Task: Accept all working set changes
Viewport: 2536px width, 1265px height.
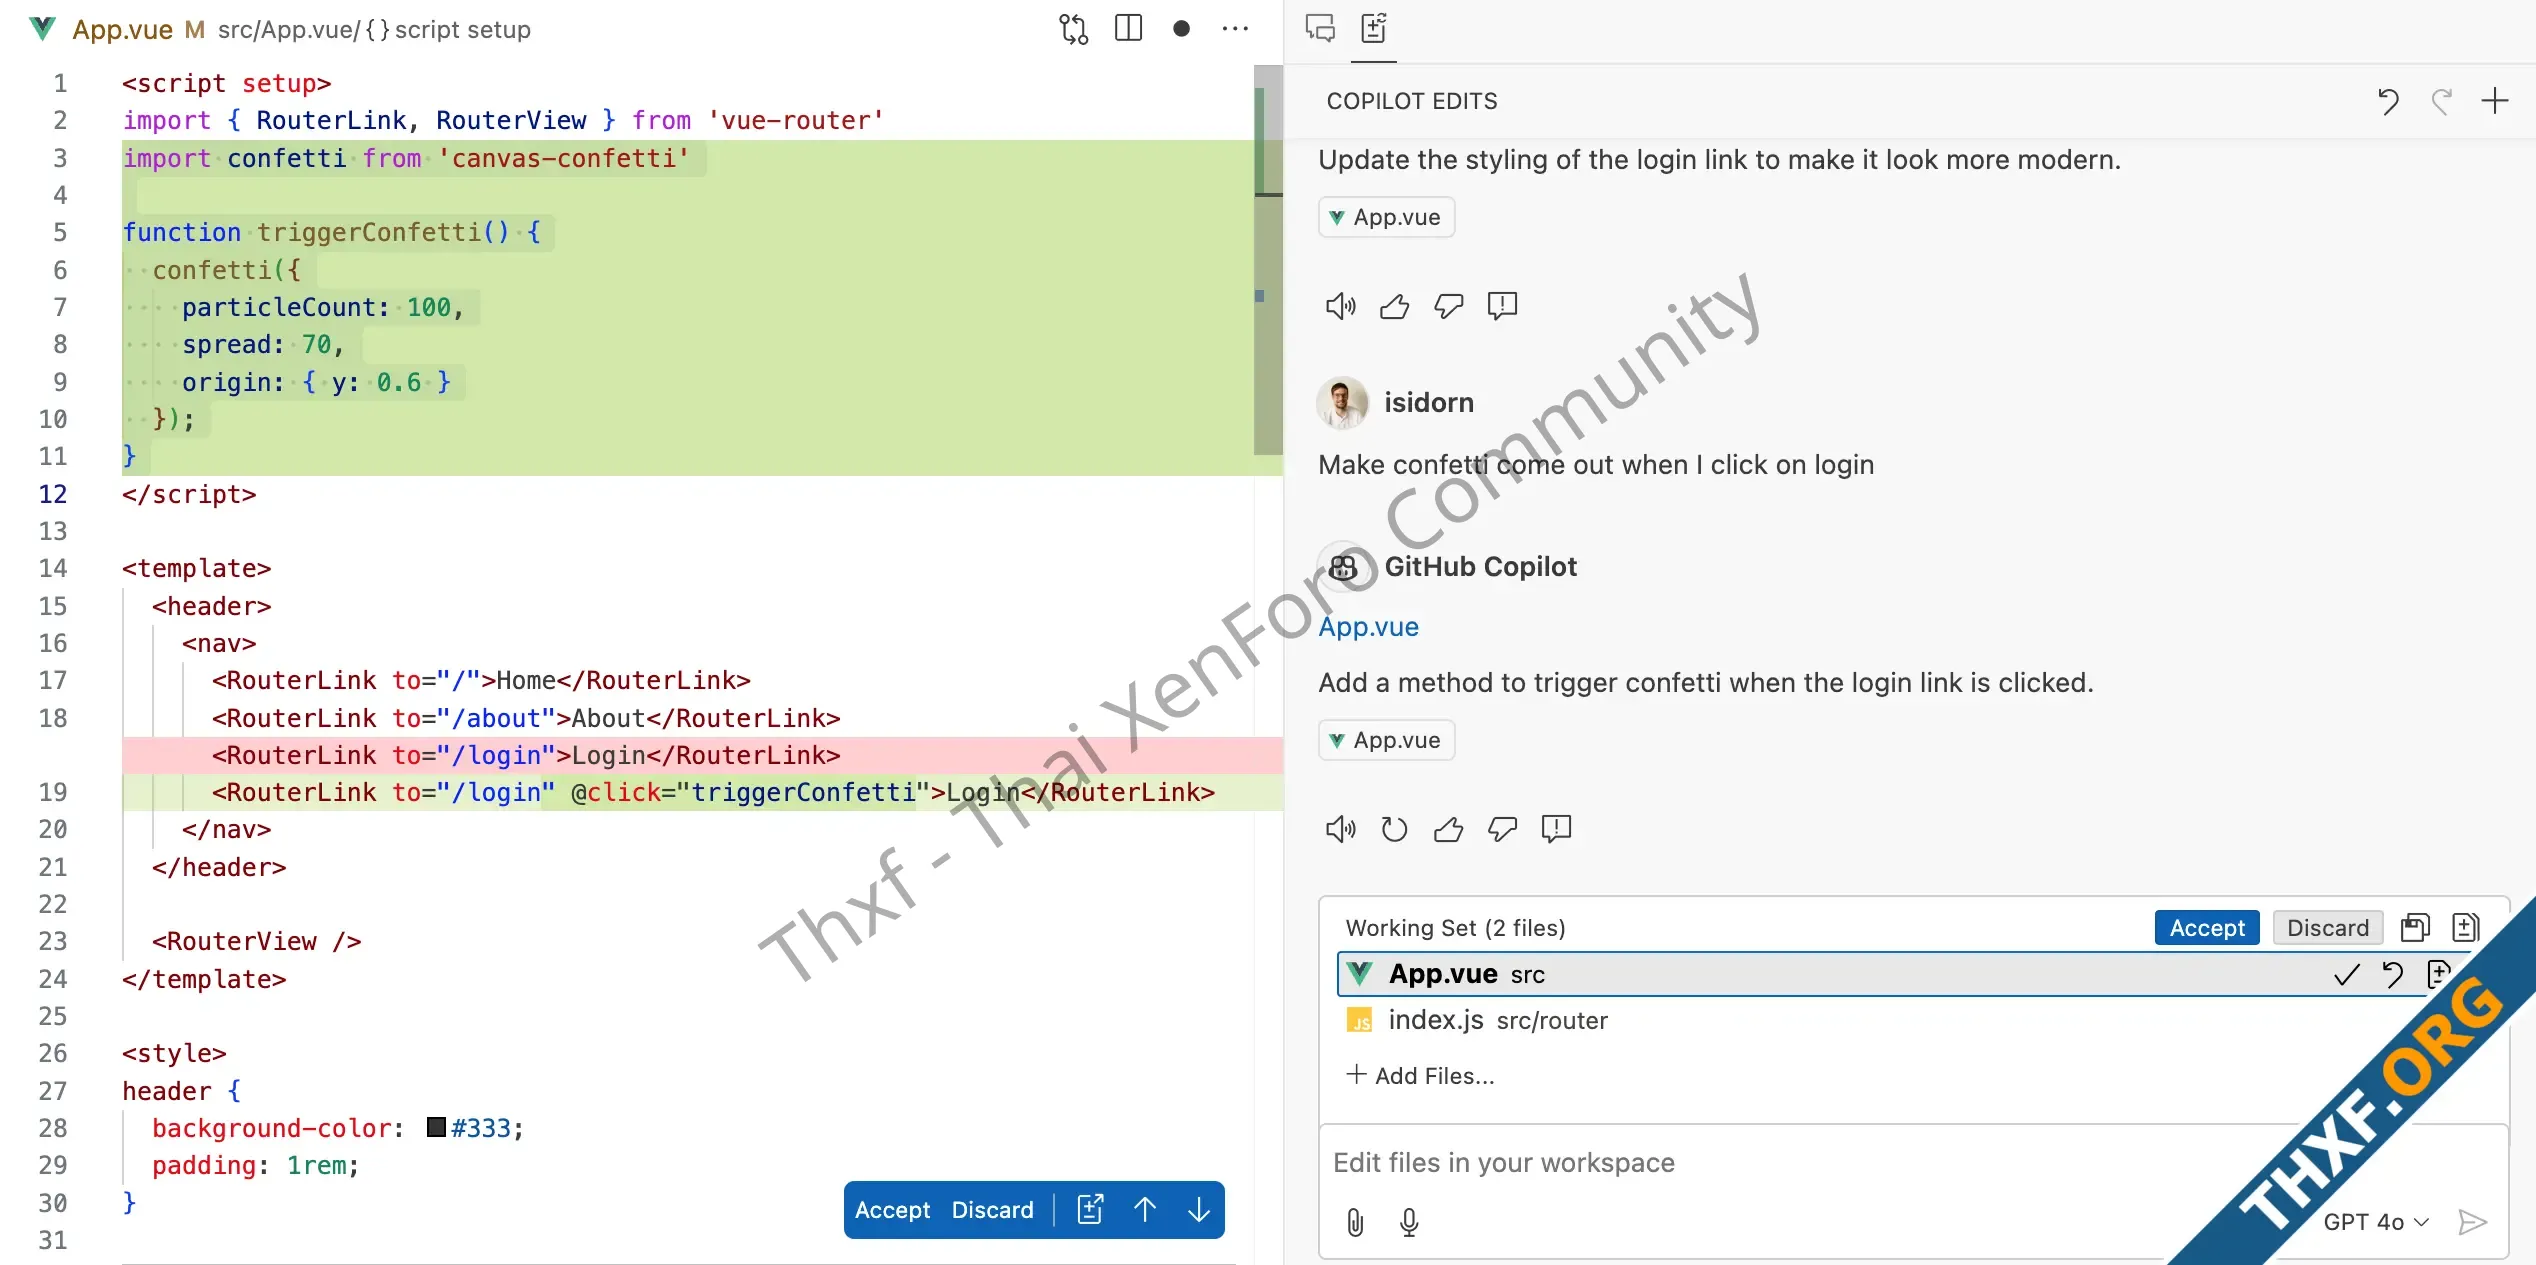Action: coord(2205,927)
